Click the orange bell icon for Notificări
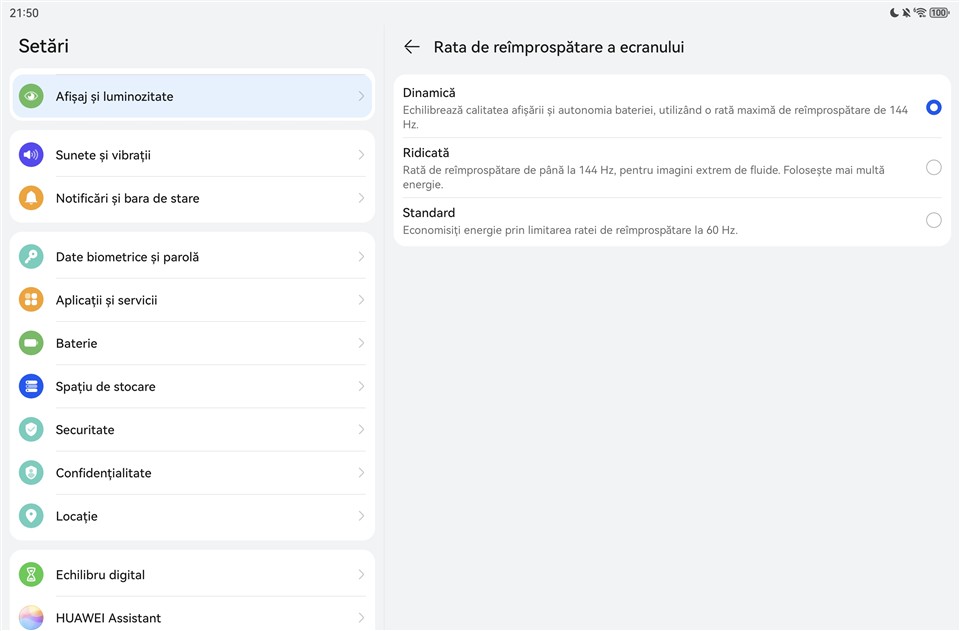Image resolution: width=960 pixels, height=631 pixels. [31, 198]
